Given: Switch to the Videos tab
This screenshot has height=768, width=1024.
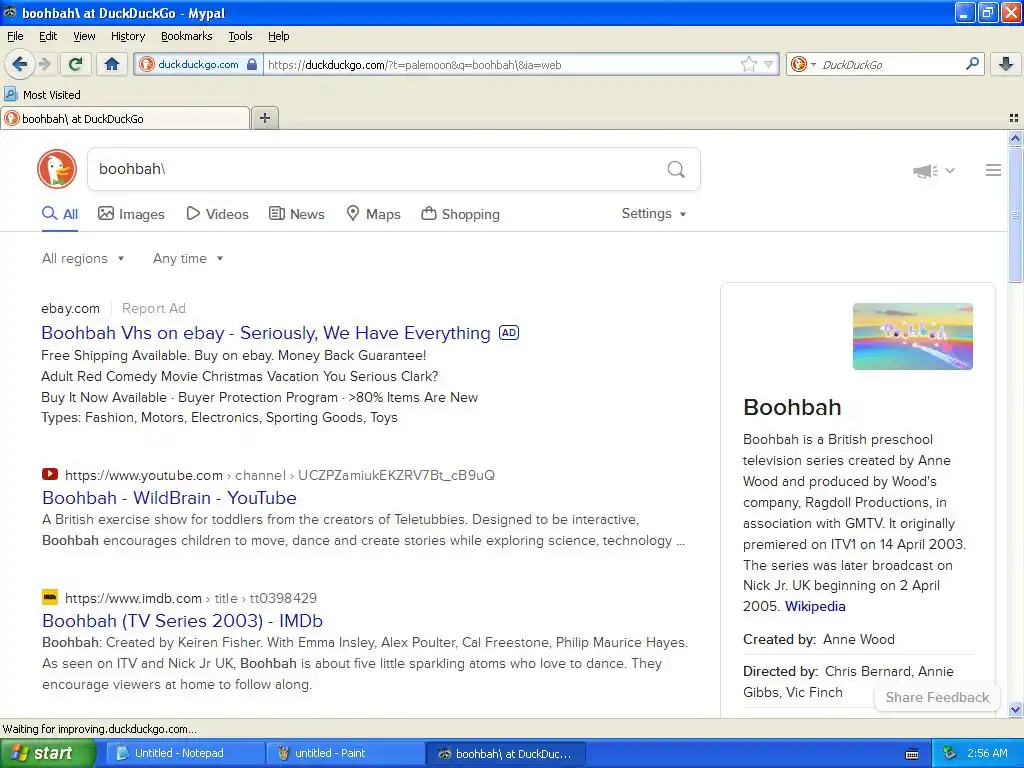Looking at the screenshot, I should [x=217, y=214].
